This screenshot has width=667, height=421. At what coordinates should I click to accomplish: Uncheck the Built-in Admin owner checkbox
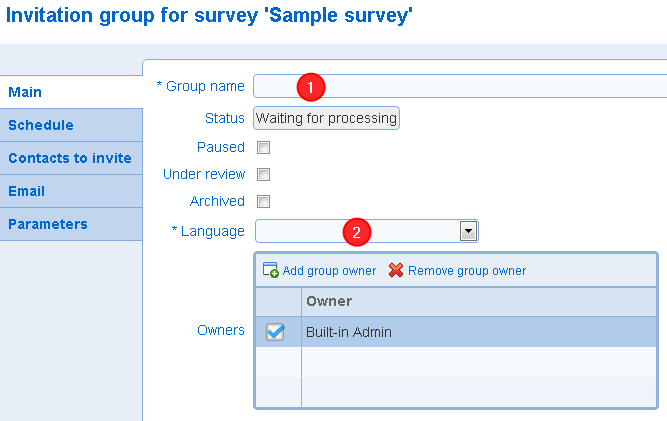tap(275, 332)
